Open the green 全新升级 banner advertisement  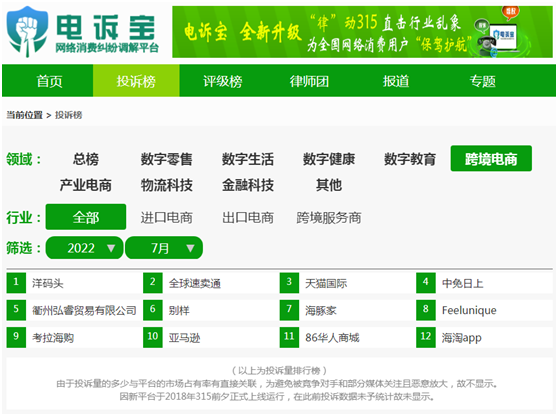[x=362, y=32]
